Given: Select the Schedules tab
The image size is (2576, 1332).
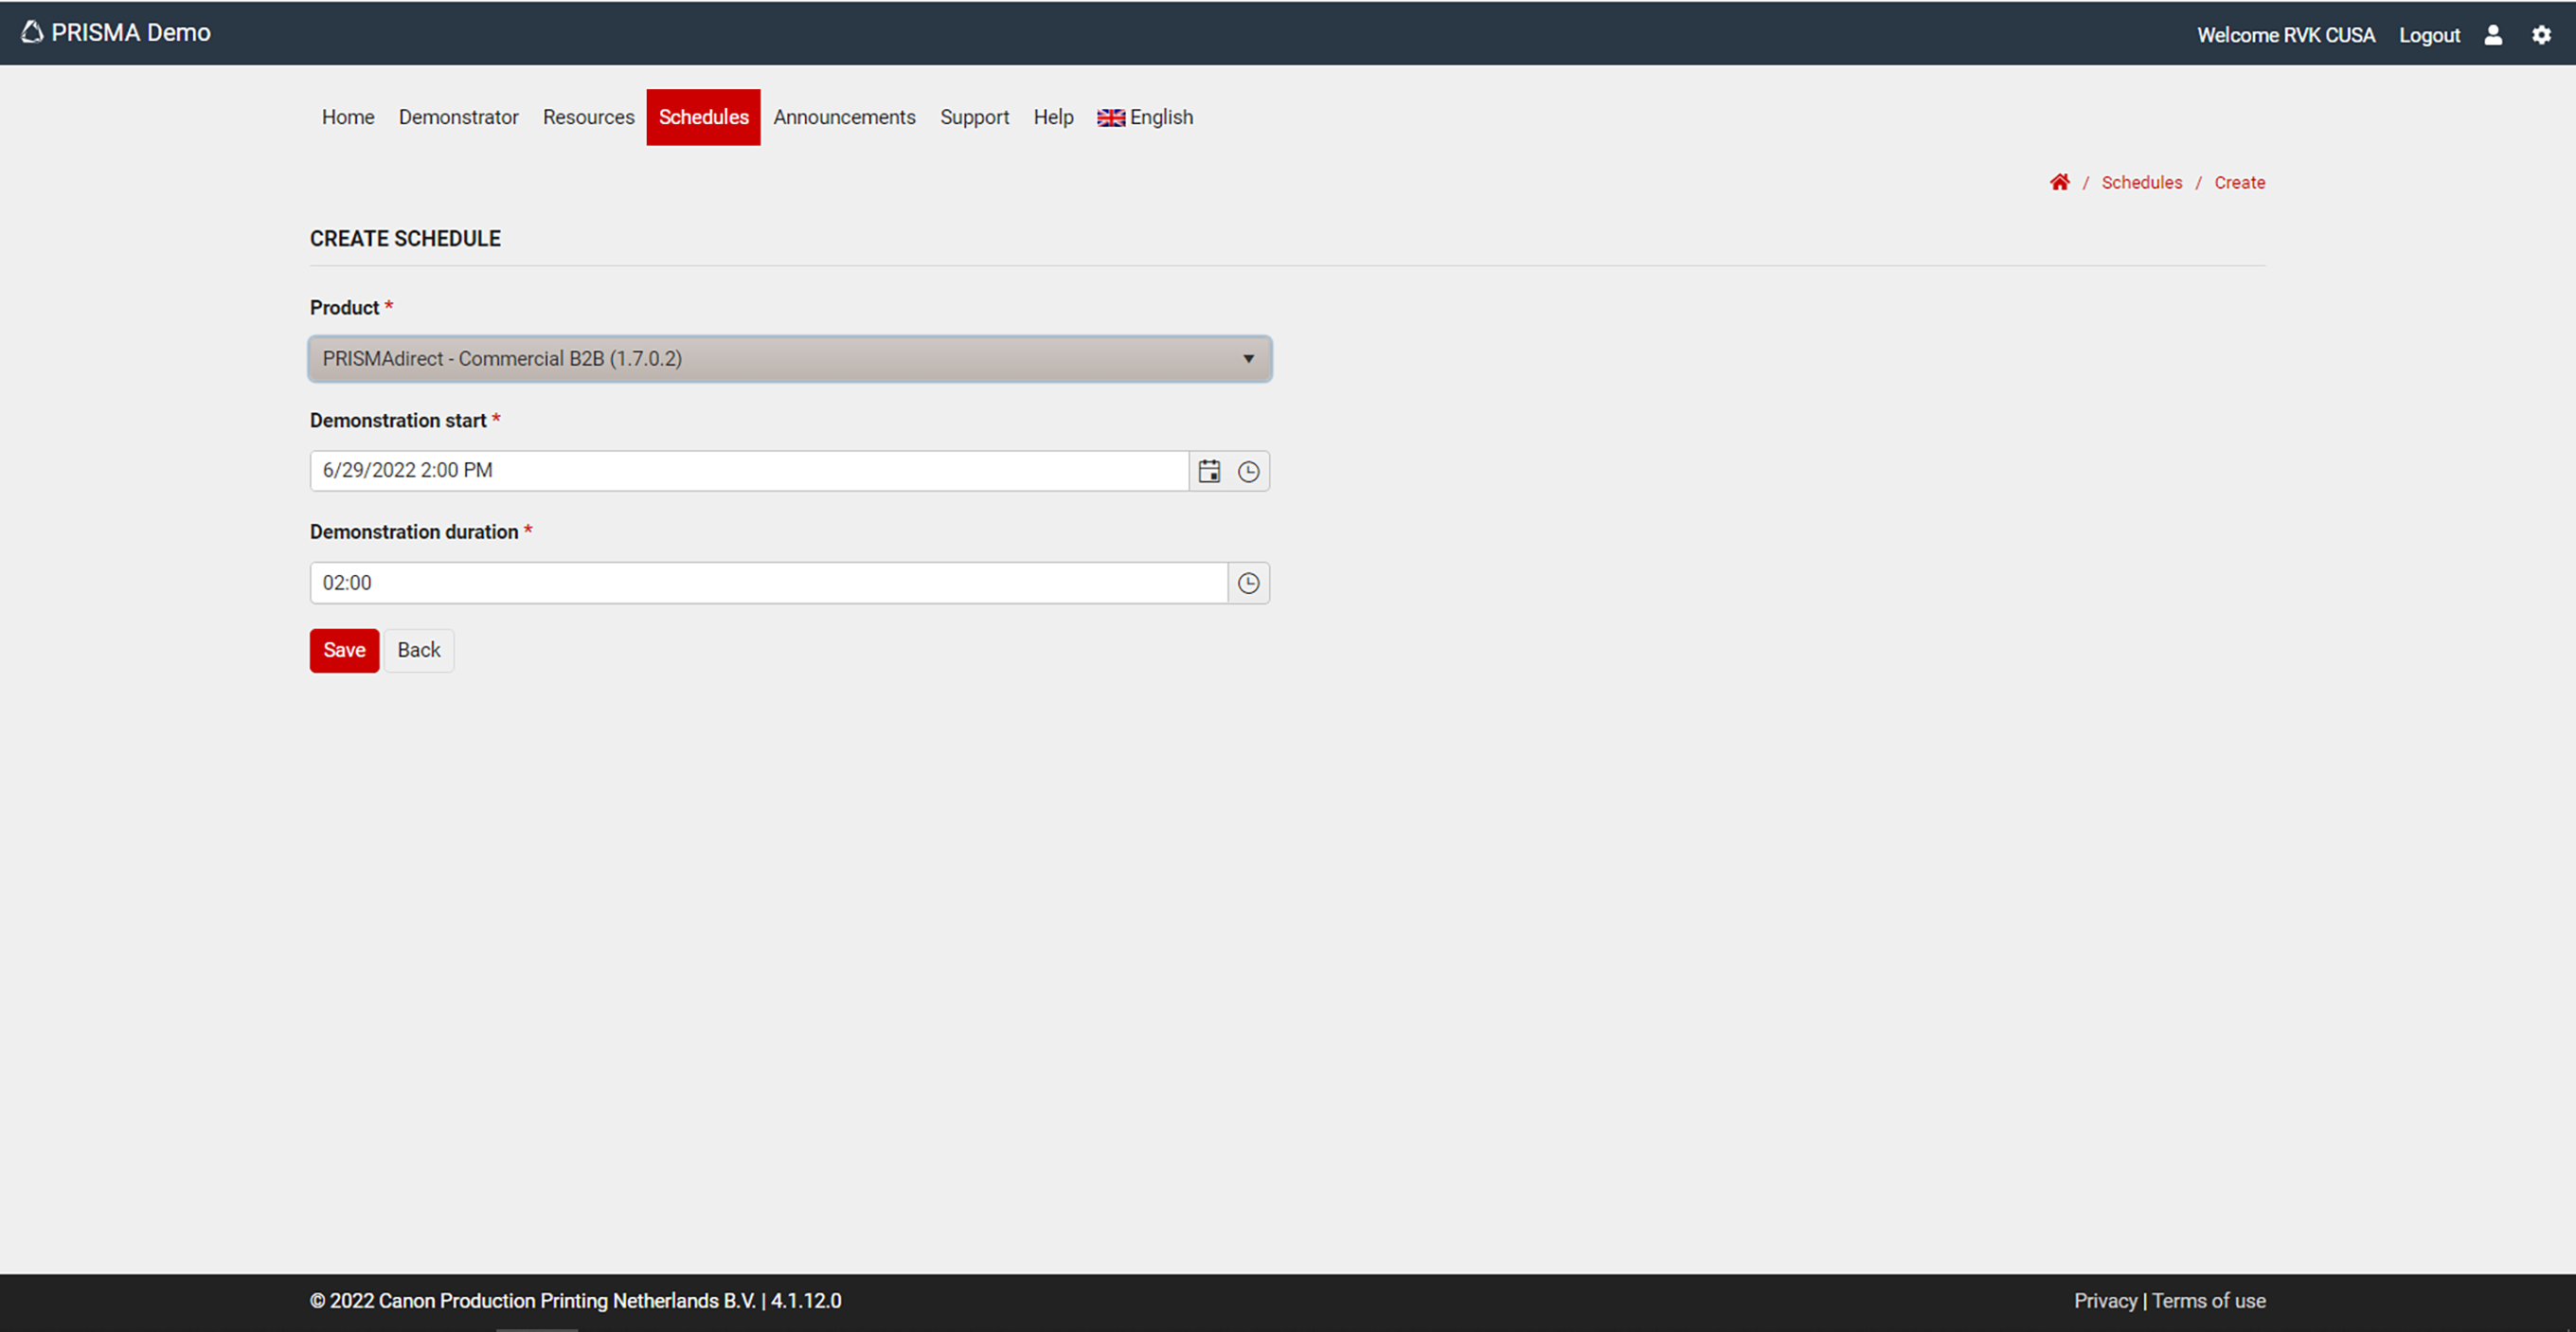Looking at the screenshot, I should point(703,117).
